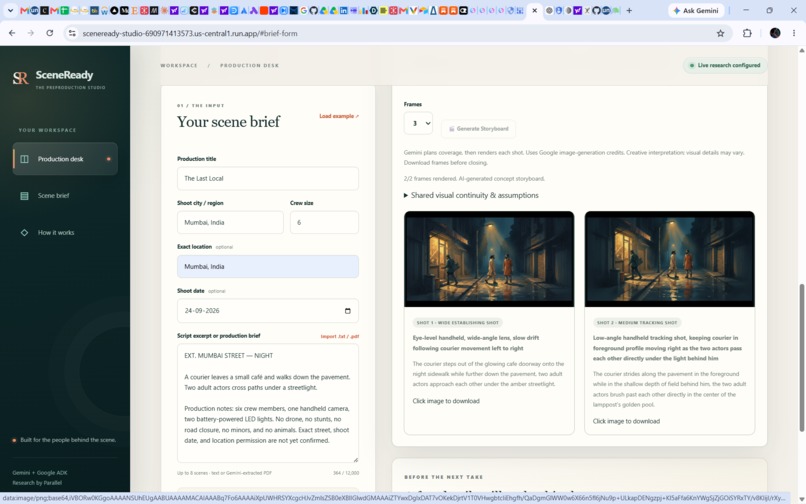Click the Production Desk breadcrumb
The height and width of the screenshot is (504, 806).
[x=249, y=65]
